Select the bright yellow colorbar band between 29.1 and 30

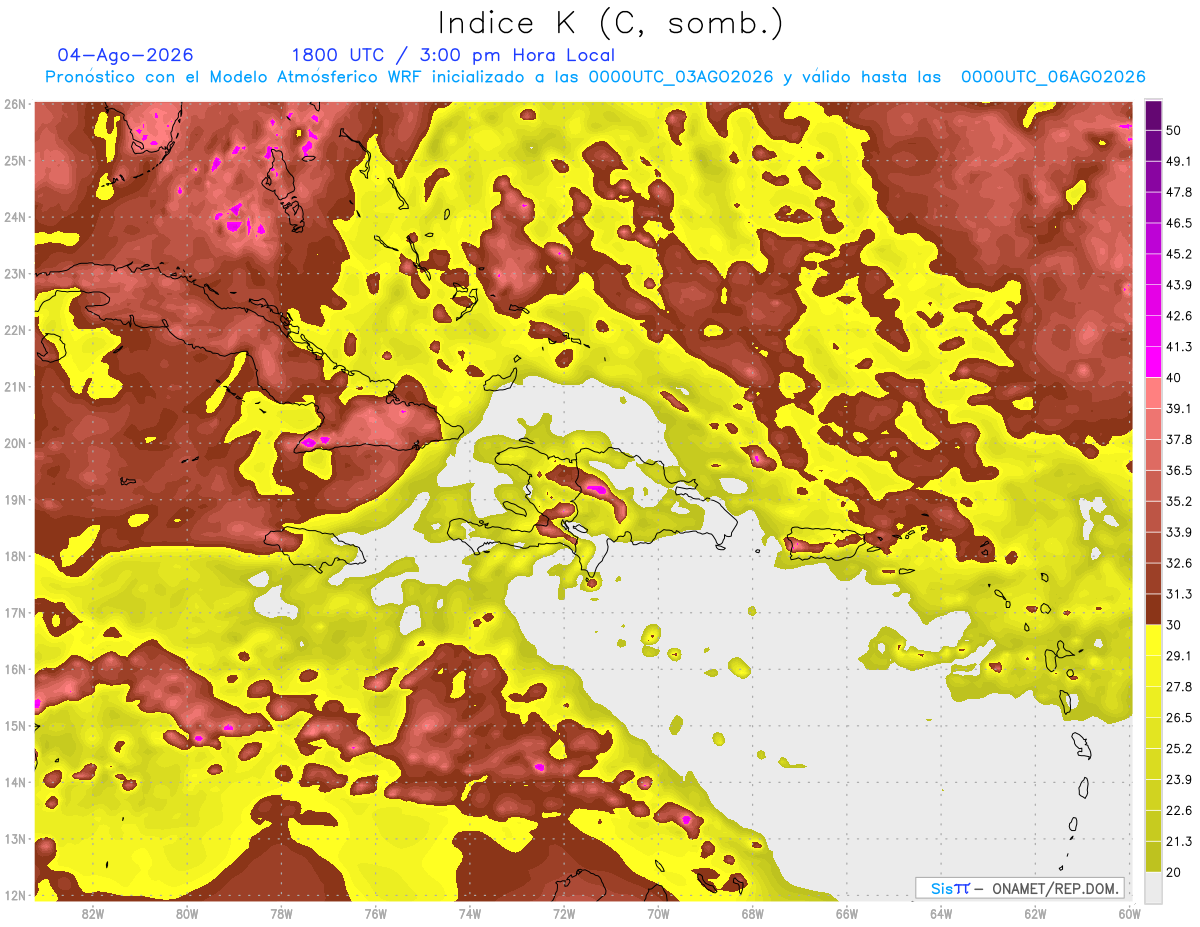point(1153,640)
